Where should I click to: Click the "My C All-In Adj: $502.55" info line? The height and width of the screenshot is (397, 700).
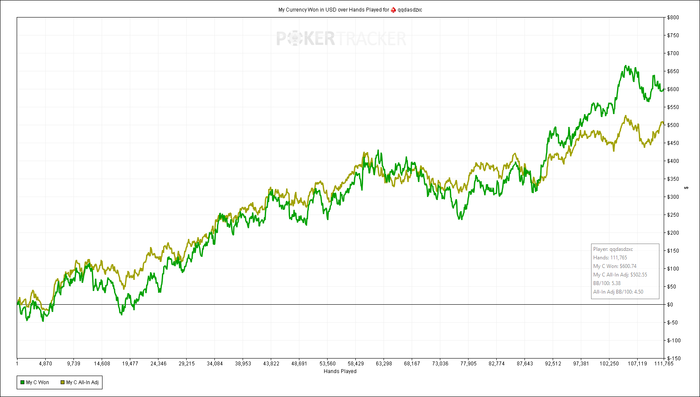(620, 275)
